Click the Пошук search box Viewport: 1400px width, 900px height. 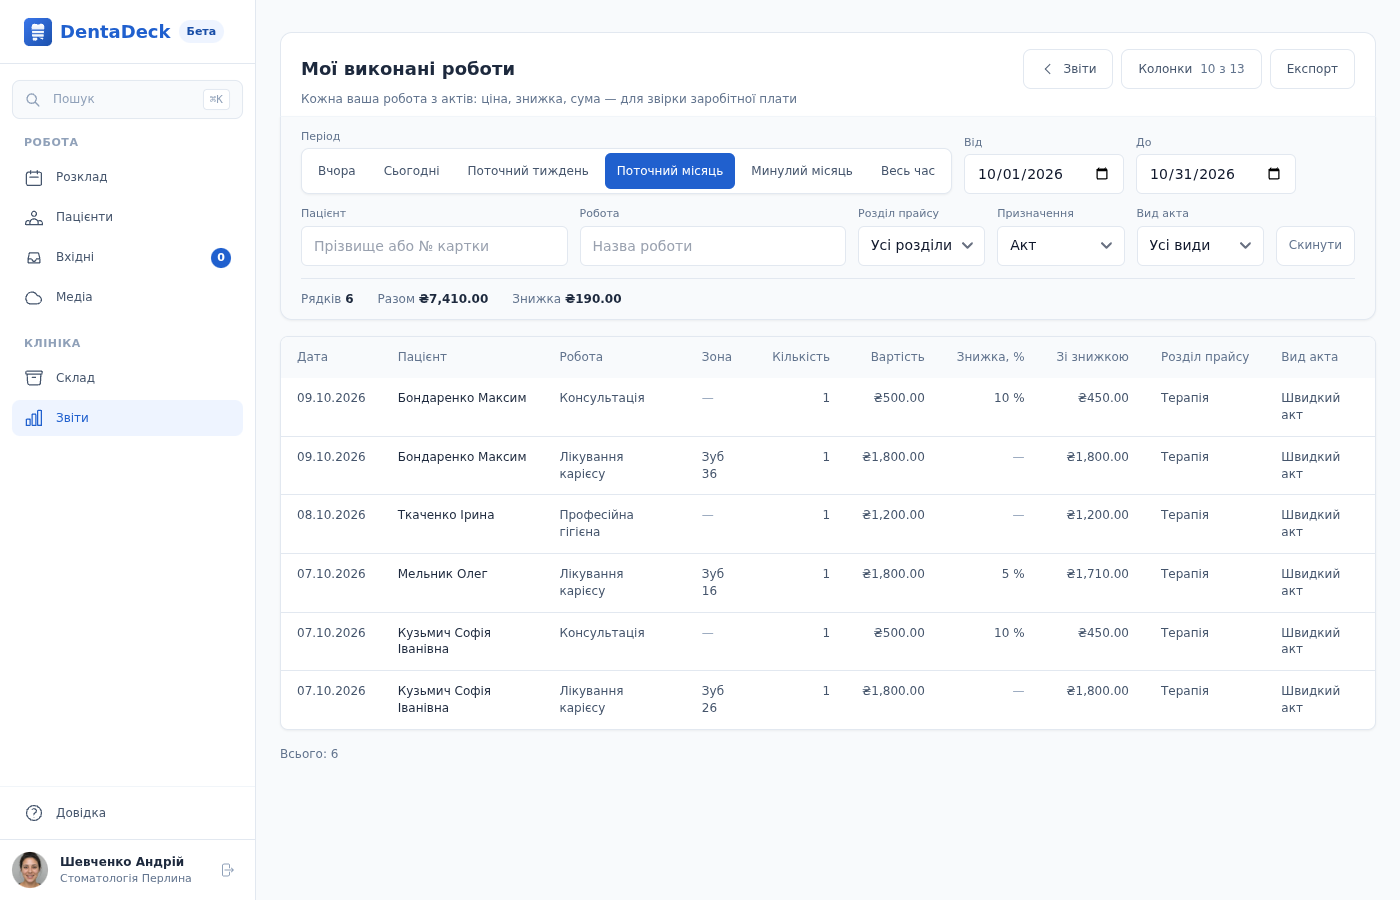click(x=127, y=100)
